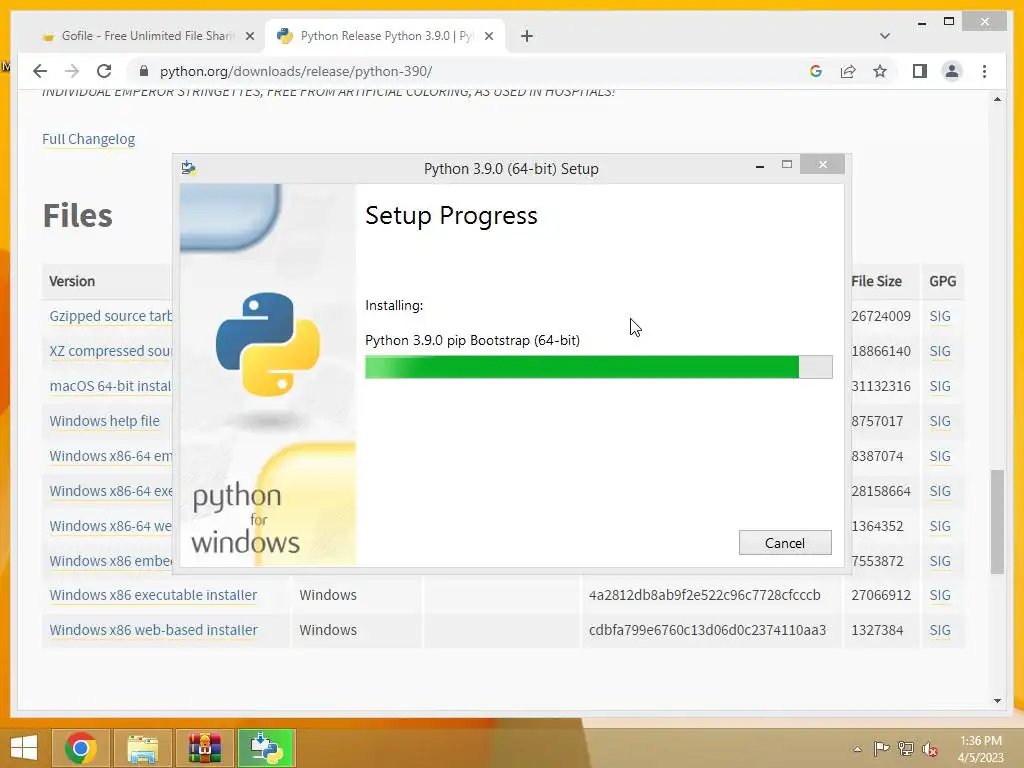This screenshot has width=1024, height=768.
Task: Open SIG link for file size 31132316
Action: coord(940,386)
